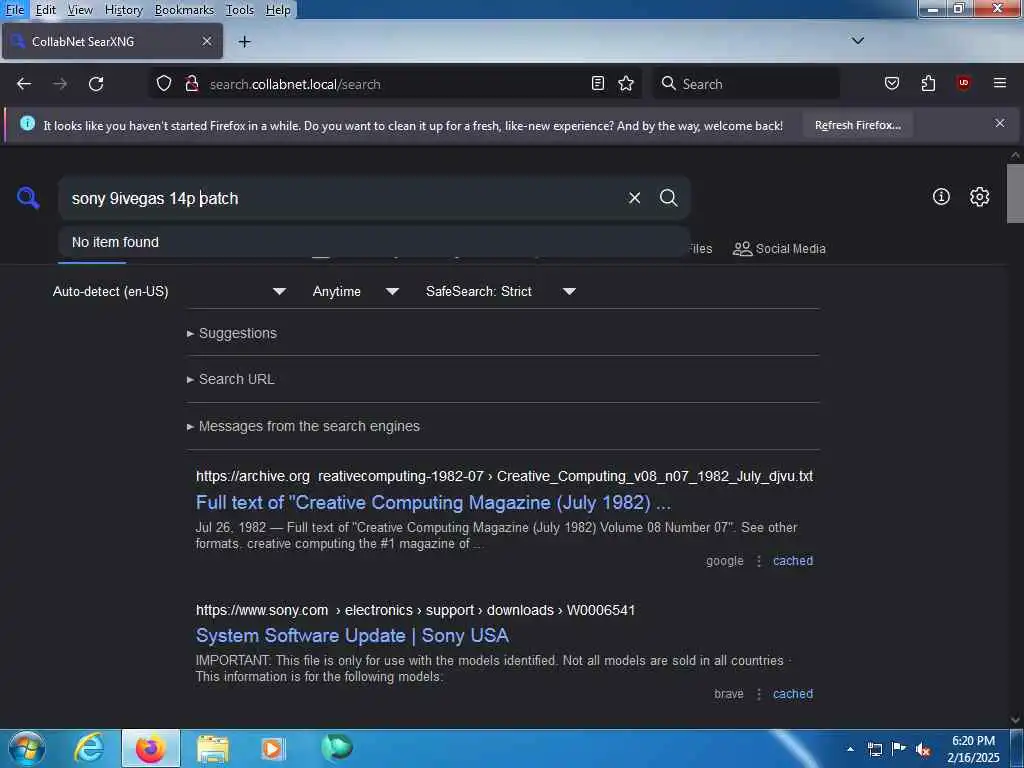The width and height of the screenshot is (1024, 768).
Task: Launch Internet Explorer from the taskbar
Action: pos(89,749)
